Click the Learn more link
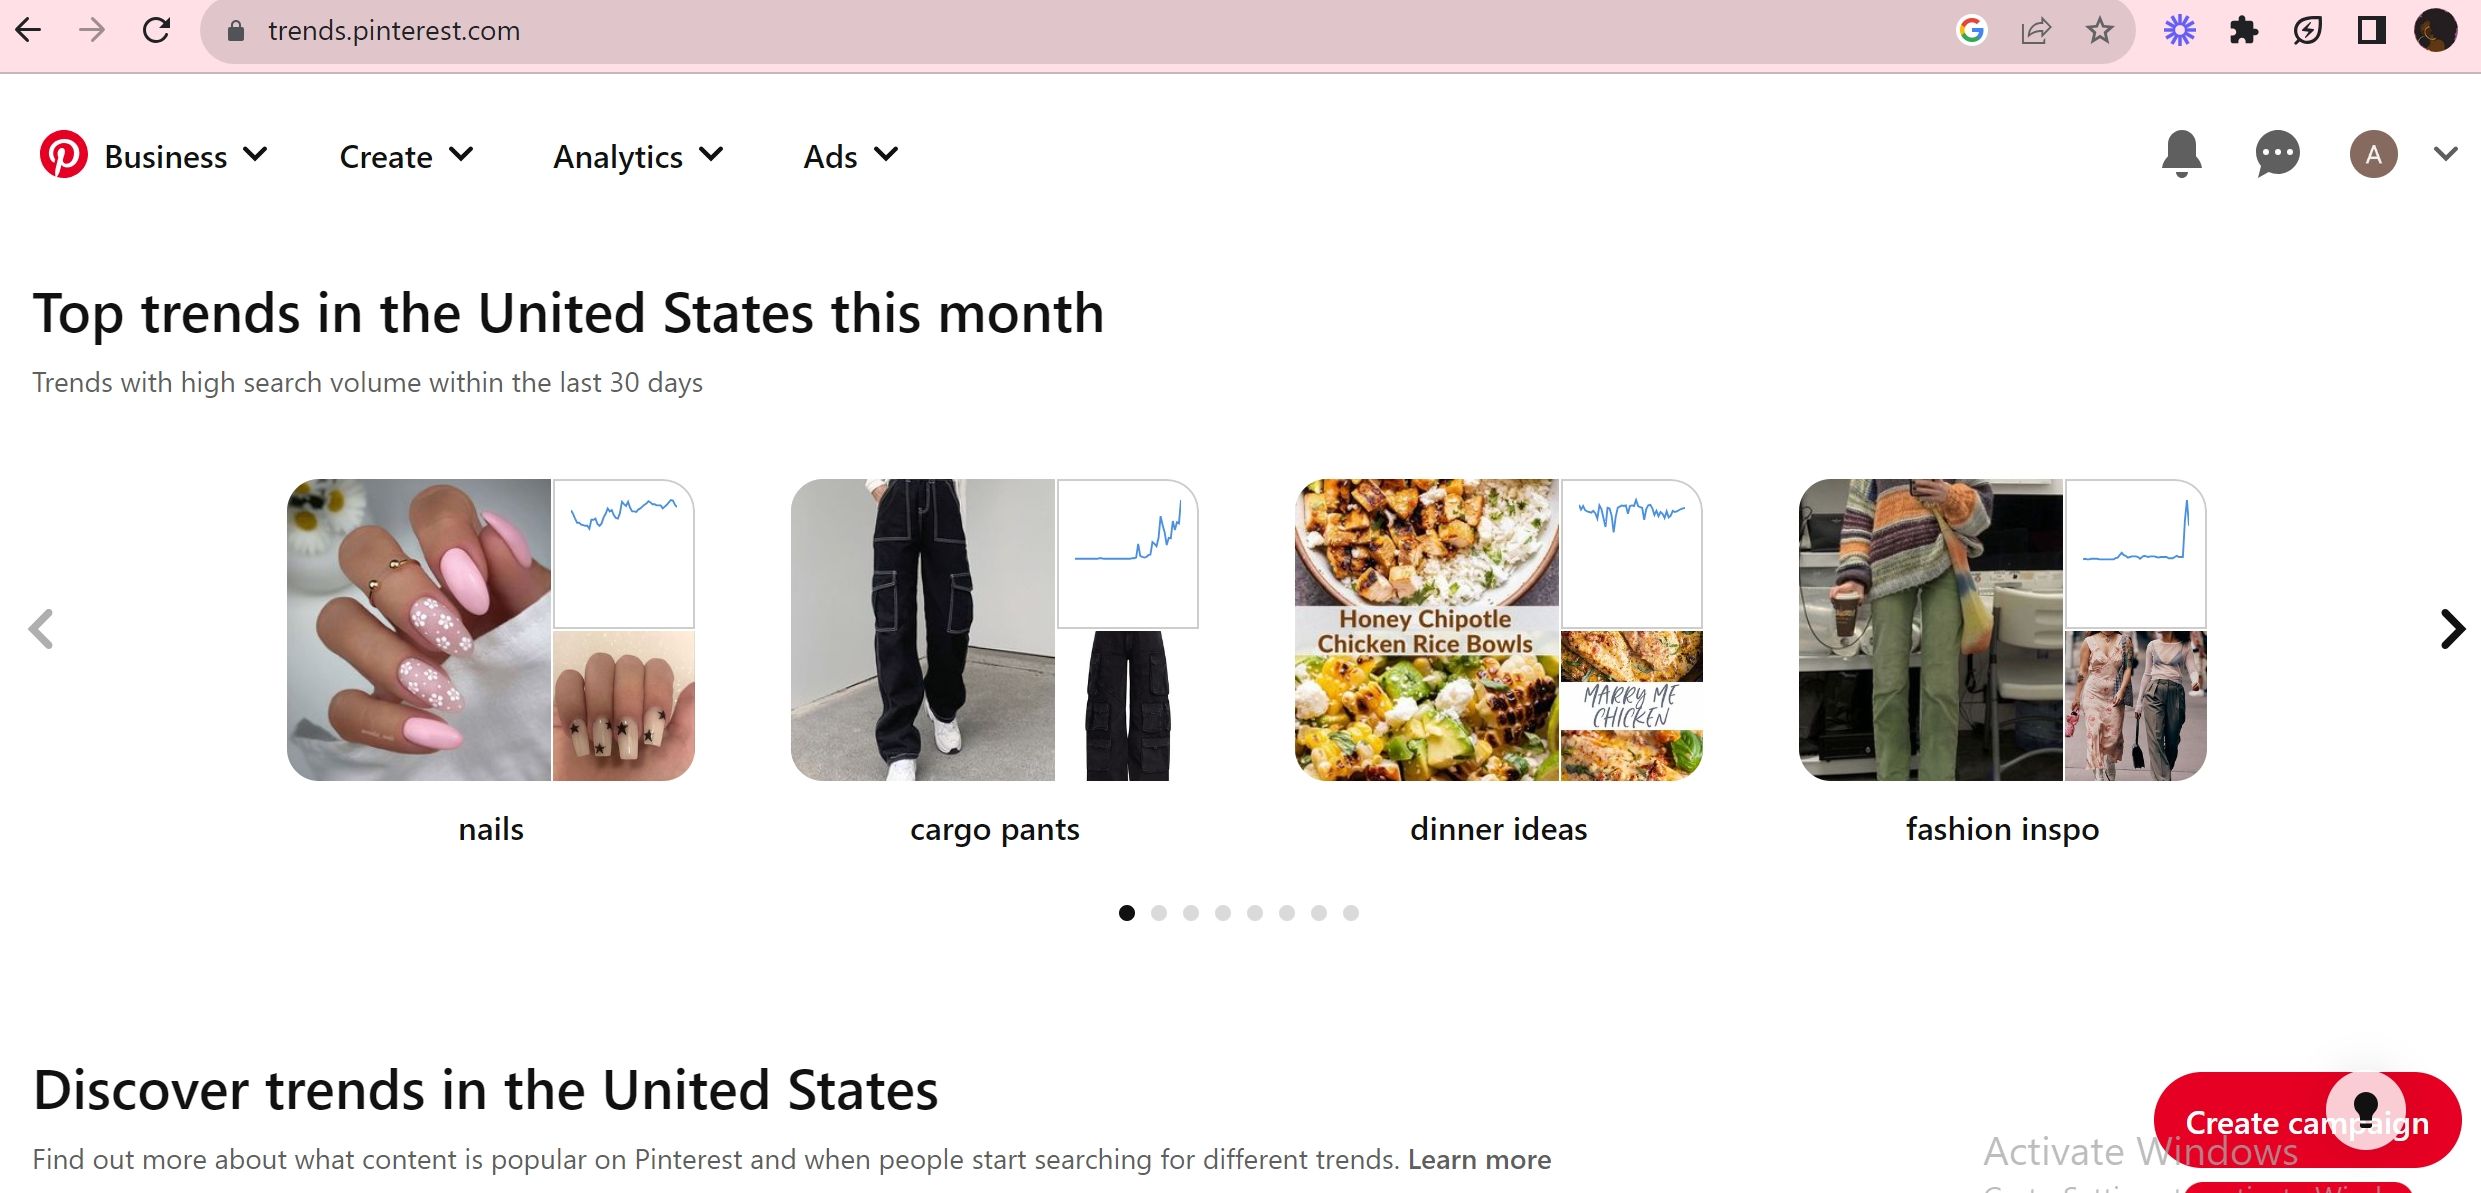This screenshot has height=1193, width=2481. pyautogui.click(x=1480, y=1159)
